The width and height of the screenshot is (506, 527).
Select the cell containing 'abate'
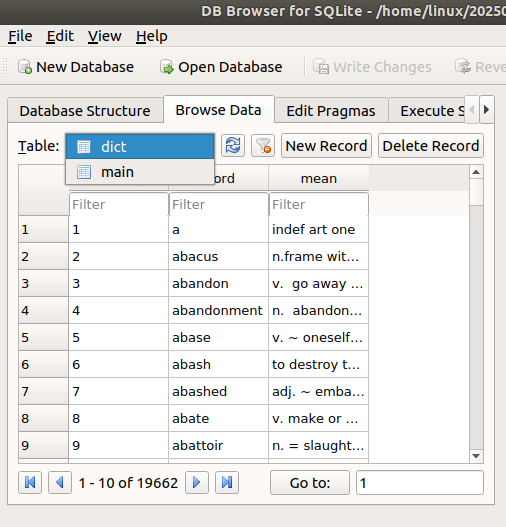219,418
